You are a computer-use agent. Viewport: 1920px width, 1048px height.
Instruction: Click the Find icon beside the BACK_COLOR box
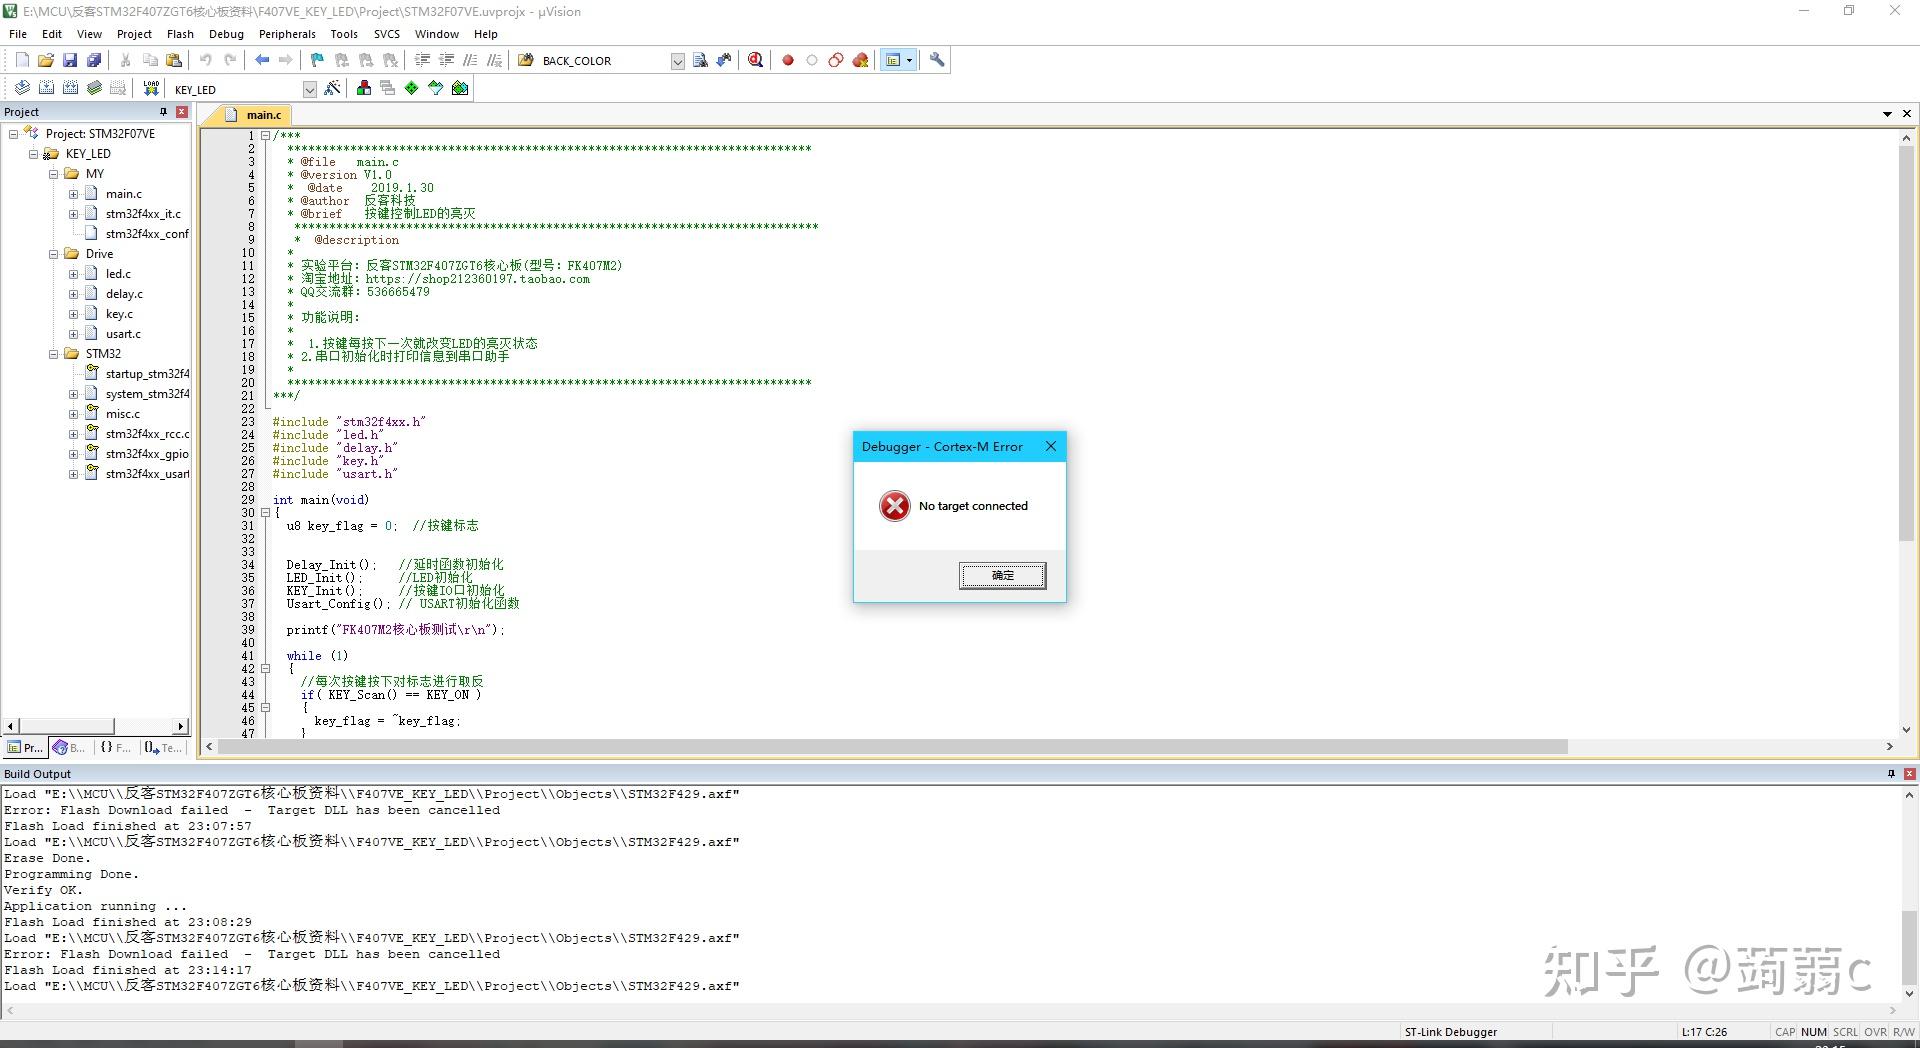(x=700, y=60)
